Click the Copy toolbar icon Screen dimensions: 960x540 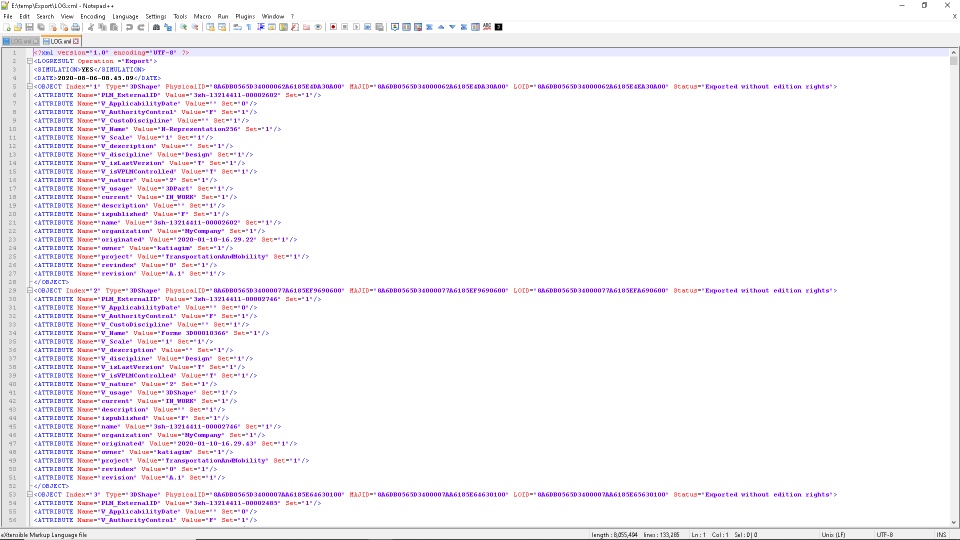(102, 27)
